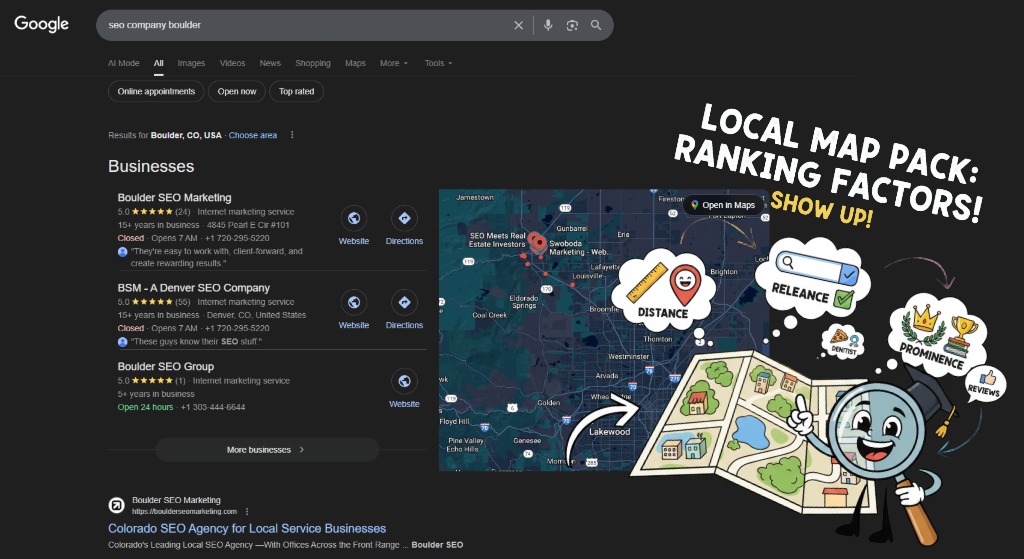This screenshot has width=1024, height=559.
Task: Open BSM - A Denver SEO Company listing
Action: click(x=193, y=287)
